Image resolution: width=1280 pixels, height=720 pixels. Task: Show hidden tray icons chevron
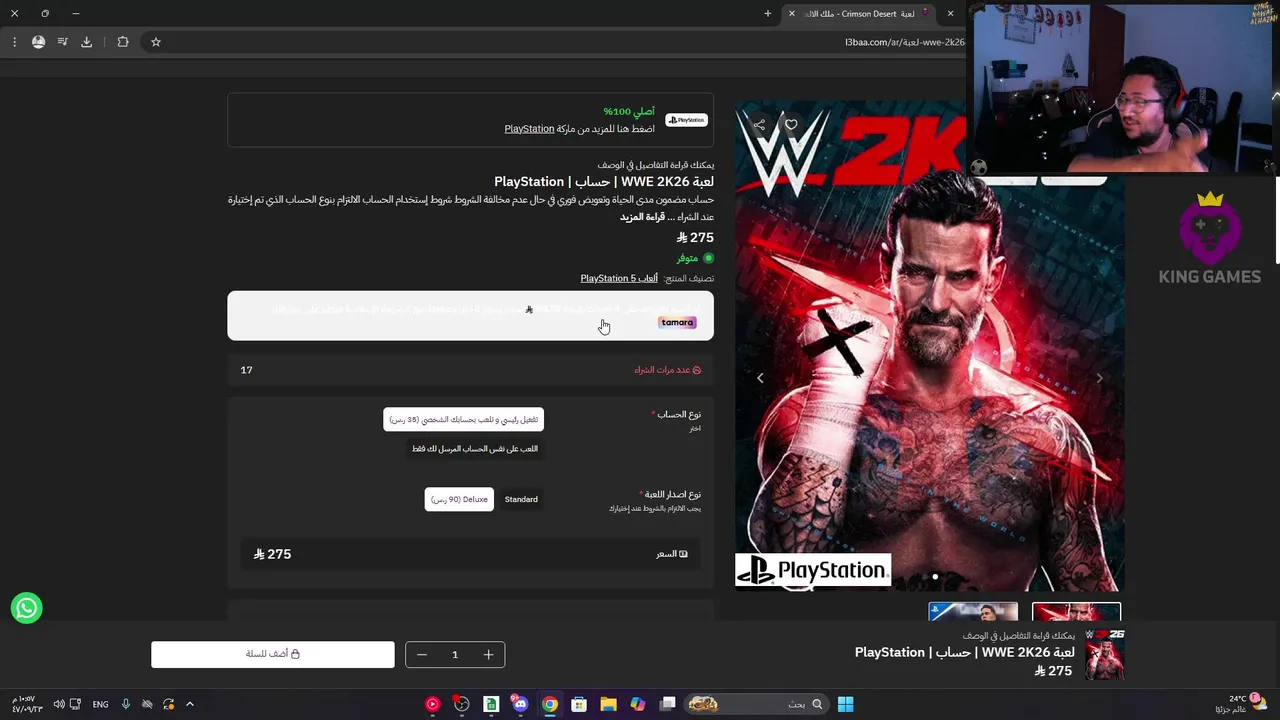pyautogui.click(x=190, y=704)
